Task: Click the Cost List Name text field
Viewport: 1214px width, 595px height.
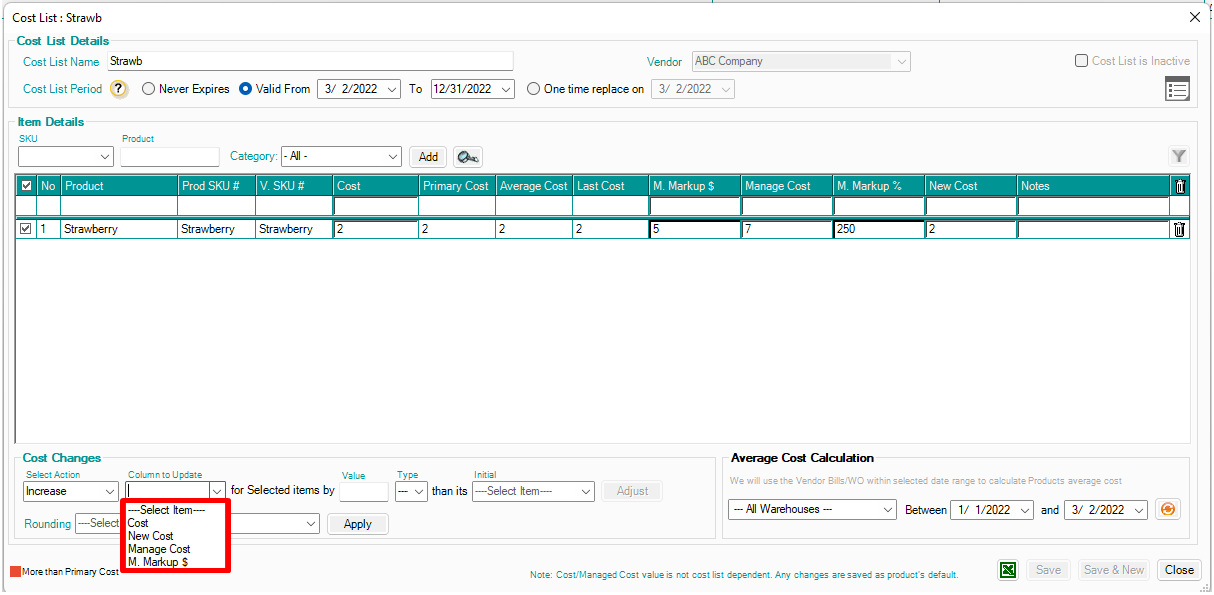Action: coord(309,61)
